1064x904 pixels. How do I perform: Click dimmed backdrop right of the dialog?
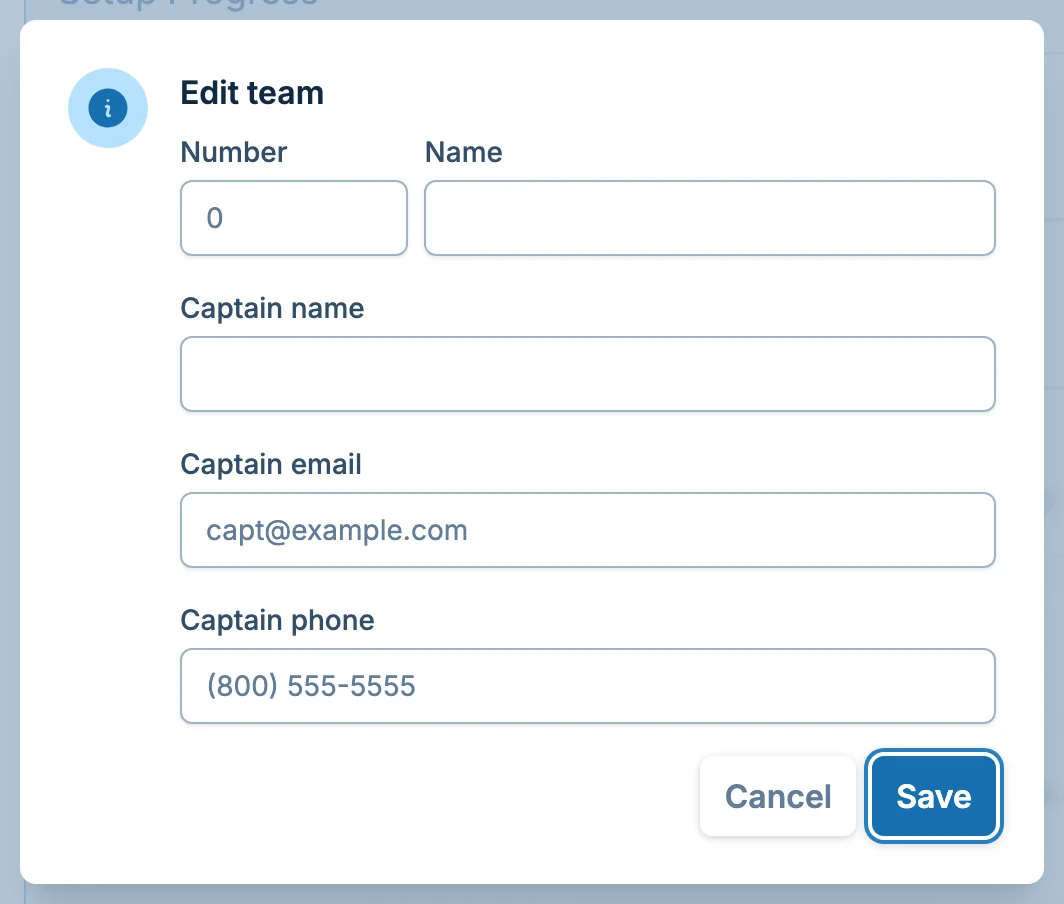tap(1054, 450)
